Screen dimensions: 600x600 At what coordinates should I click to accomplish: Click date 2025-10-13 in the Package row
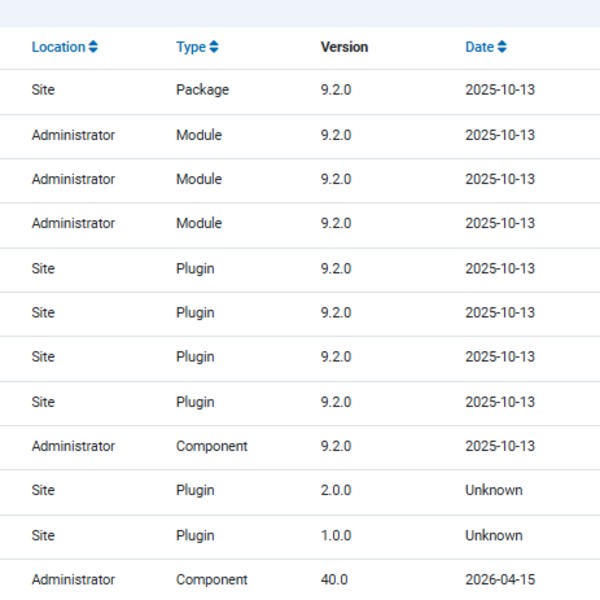click(x=500, y=90)
